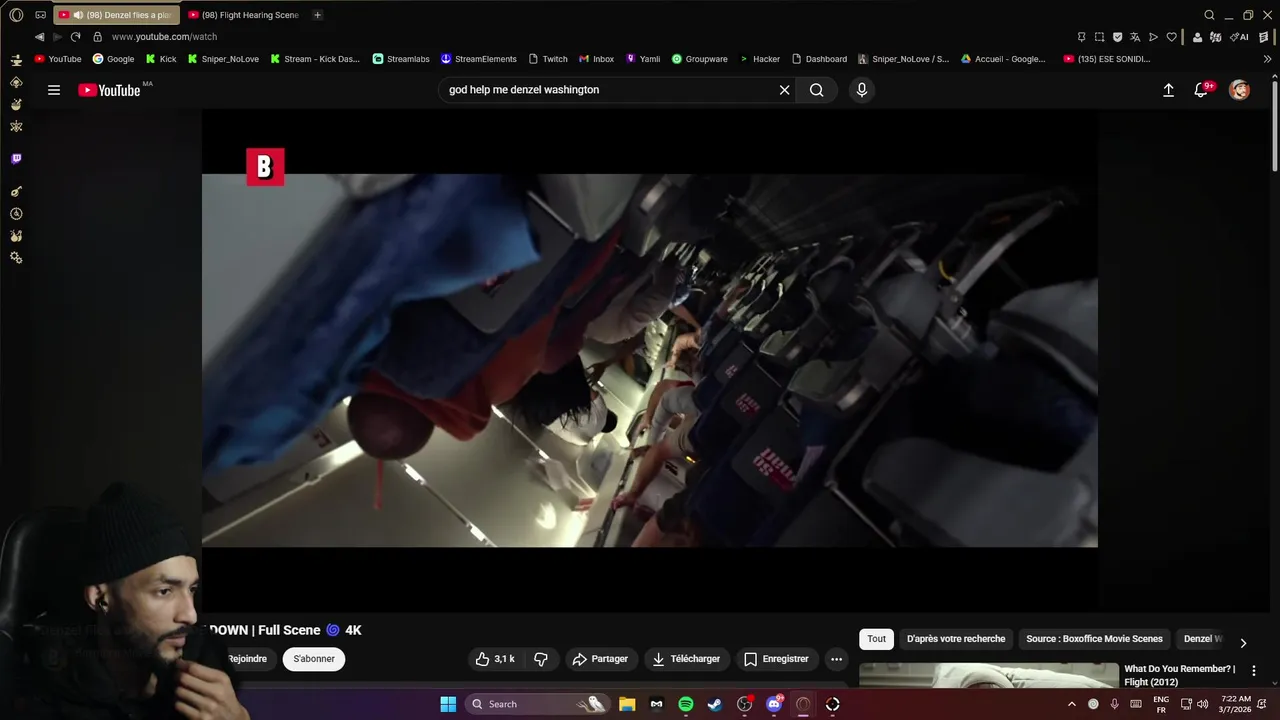
Task: Open the Opera main menu icon
Action: (x=16, y=15)
